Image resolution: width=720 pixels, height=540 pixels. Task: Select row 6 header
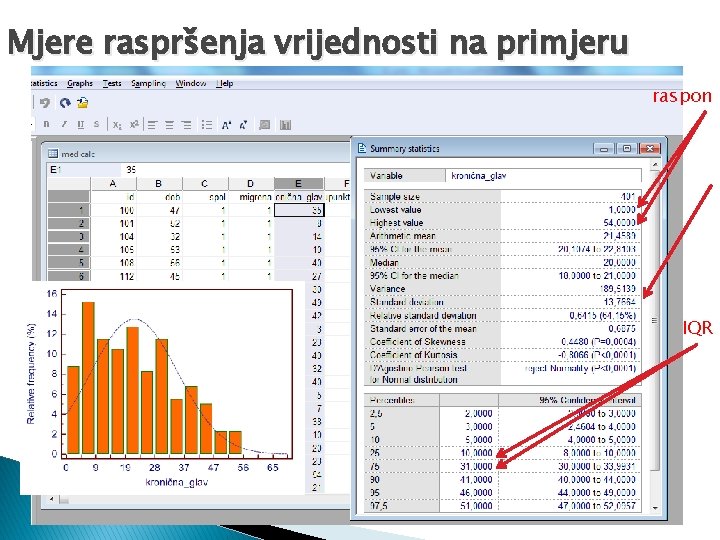coord(69,276)
